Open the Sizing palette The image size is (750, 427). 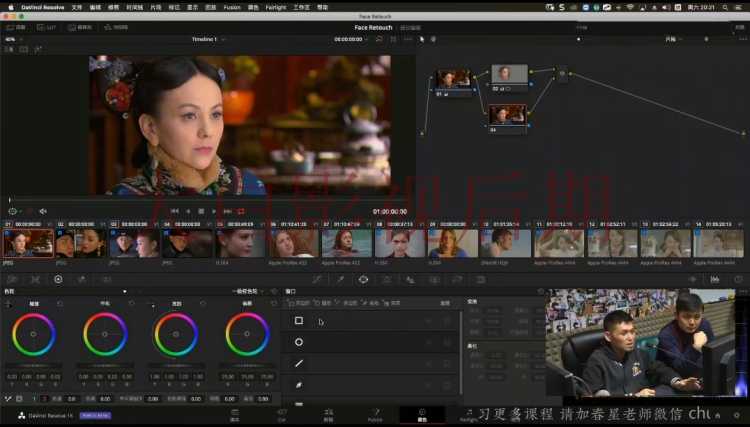point(457,279)
